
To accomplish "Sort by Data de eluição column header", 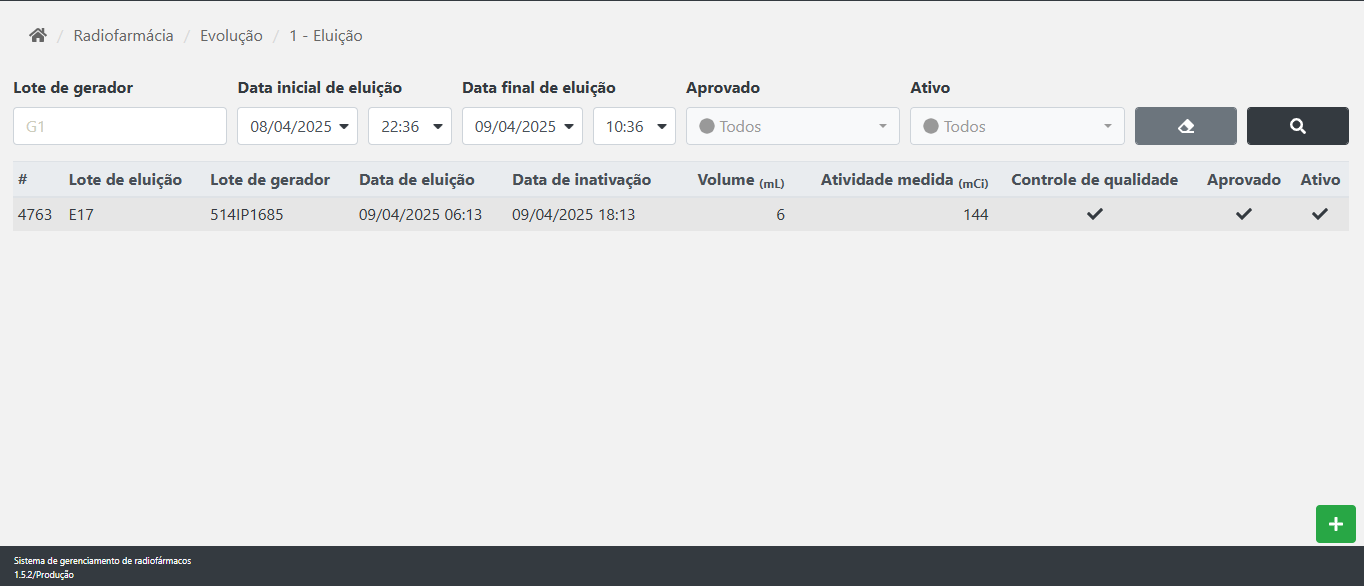I will coord(416,180).
